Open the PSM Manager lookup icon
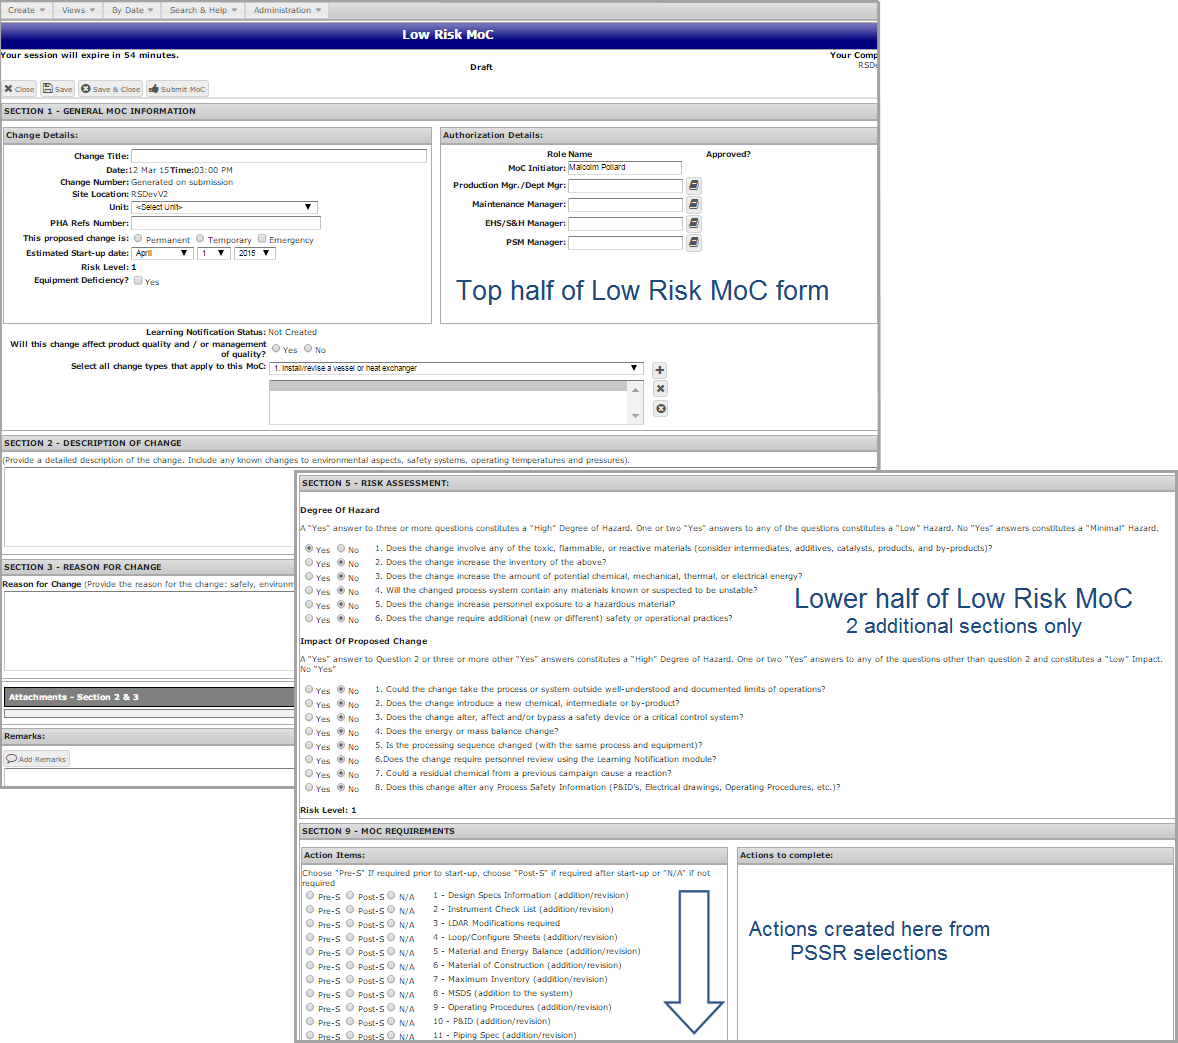Image resolution: width=1178 pixels, height=1043 pixels. point(694,242)
